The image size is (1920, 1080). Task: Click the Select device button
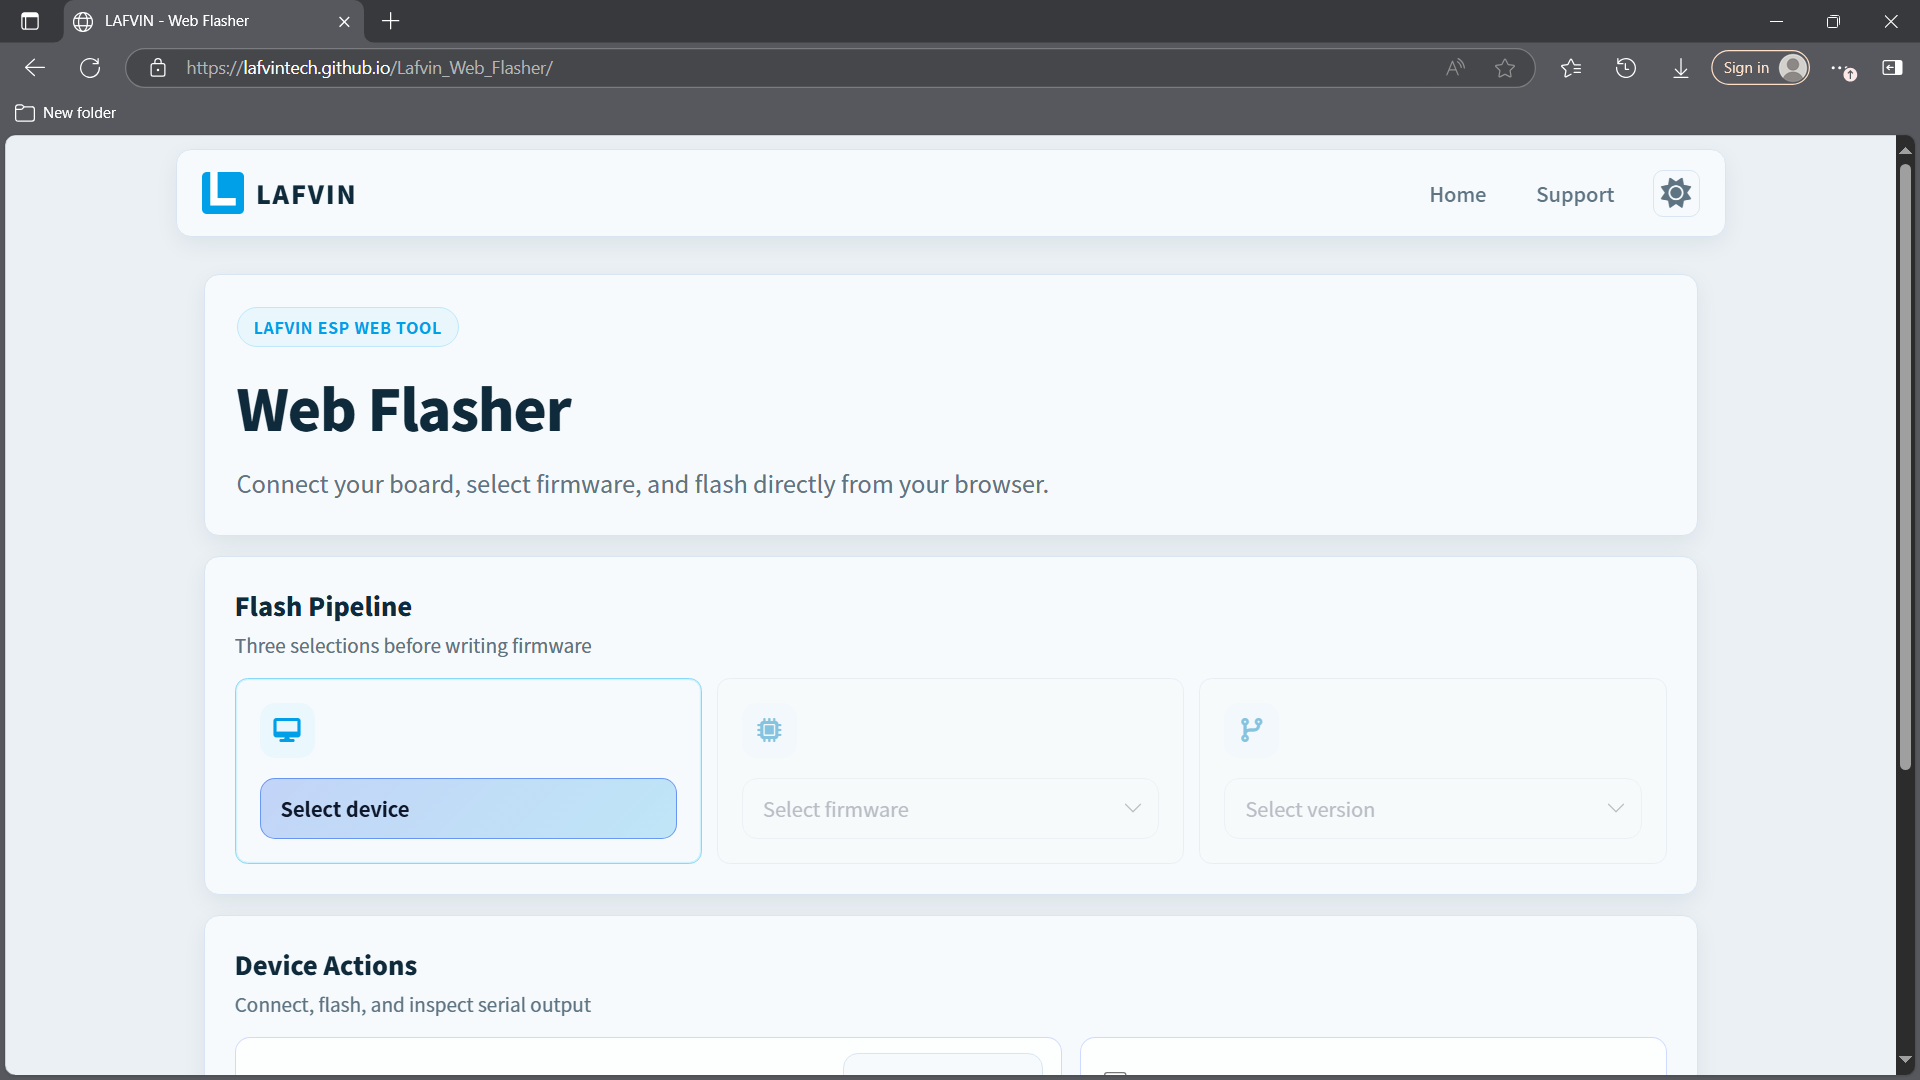[x=468, y=809]
